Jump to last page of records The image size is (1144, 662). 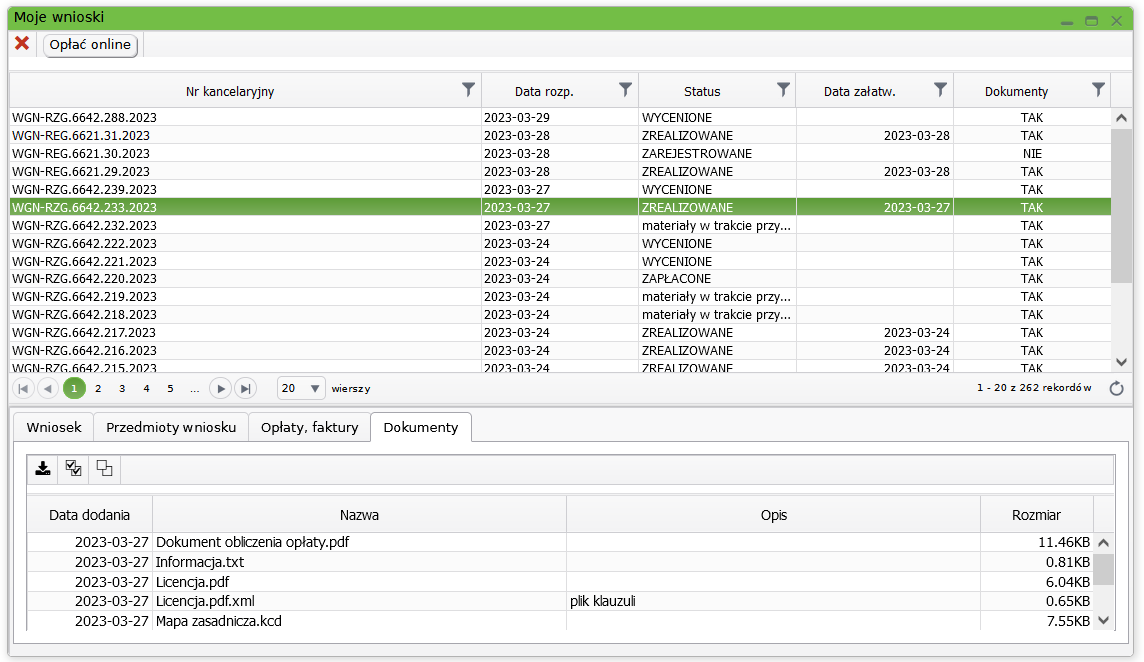click(x=245, y=388)
